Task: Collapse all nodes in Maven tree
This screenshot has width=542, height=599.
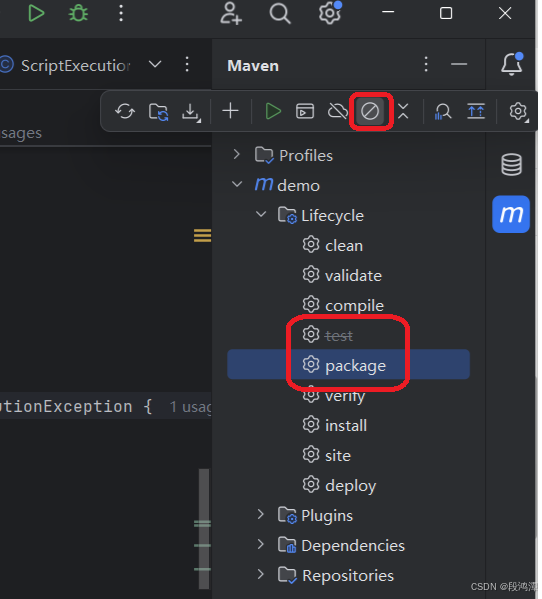Action: click(x=403, y=111)
